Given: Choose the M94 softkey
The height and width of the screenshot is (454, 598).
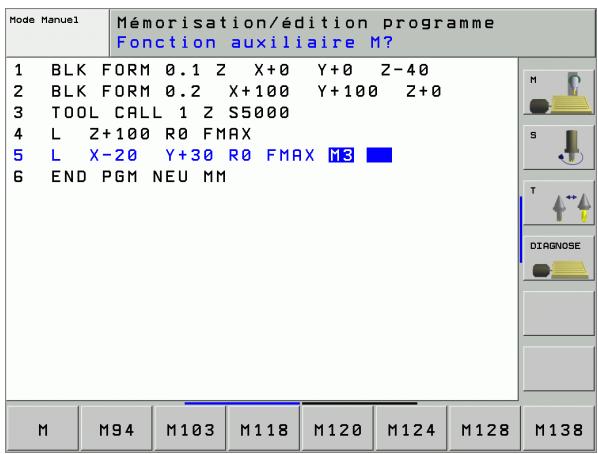Looking at the screenshot, I should pos(116,429).
